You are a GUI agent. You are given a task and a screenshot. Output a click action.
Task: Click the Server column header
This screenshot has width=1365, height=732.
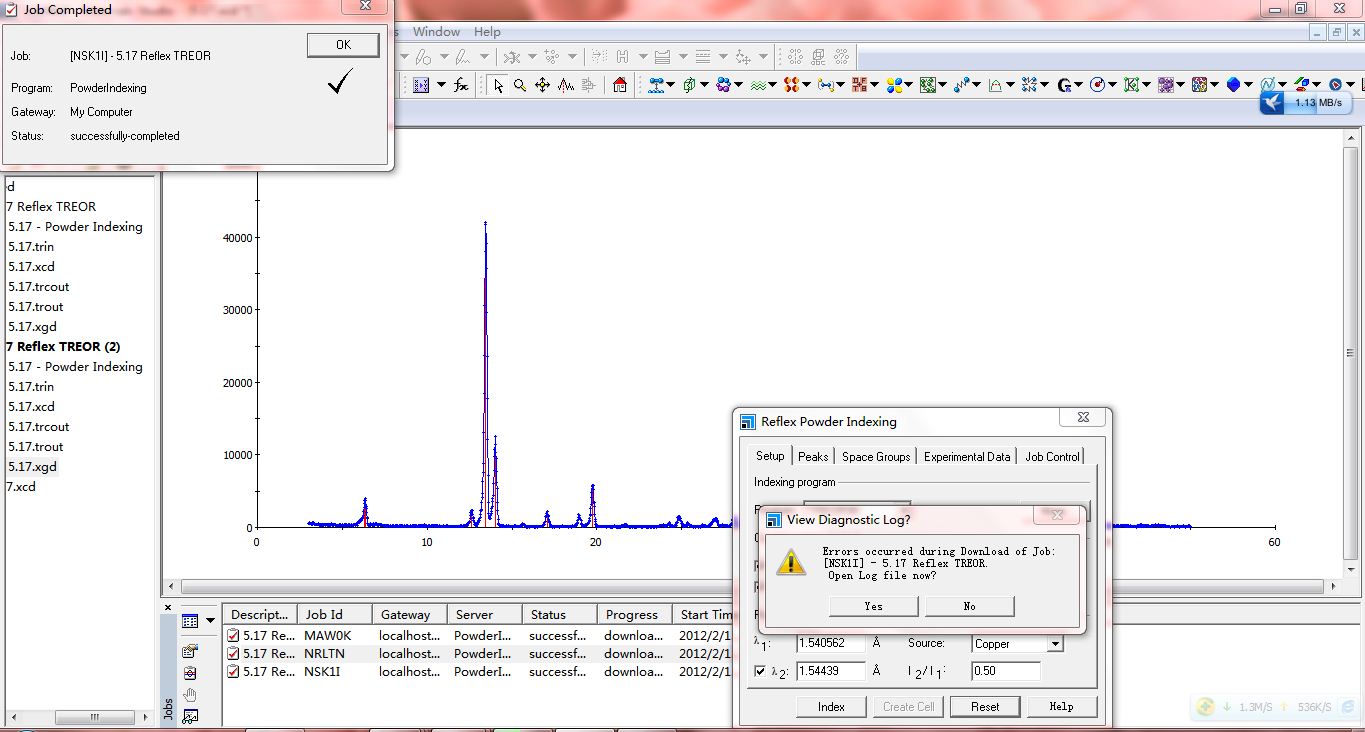click(x=485, y=615)
